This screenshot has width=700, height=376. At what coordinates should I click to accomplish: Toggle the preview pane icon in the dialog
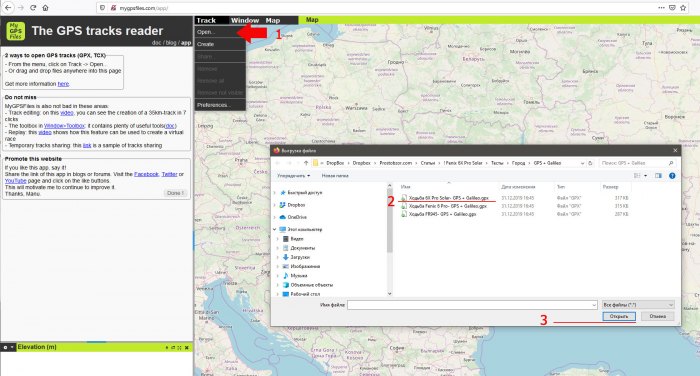658,176
